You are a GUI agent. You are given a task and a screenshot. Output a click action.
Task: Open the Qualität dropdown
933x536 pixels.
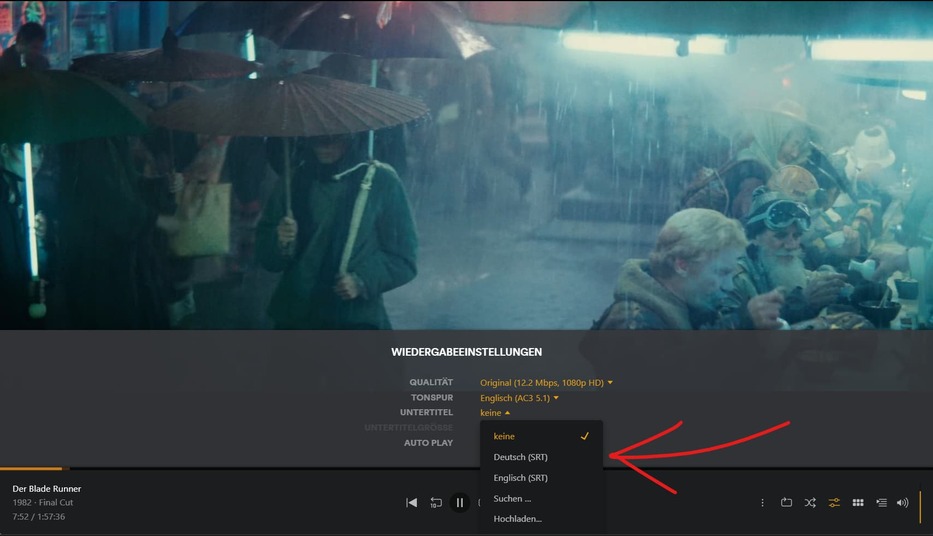(546, 383)
